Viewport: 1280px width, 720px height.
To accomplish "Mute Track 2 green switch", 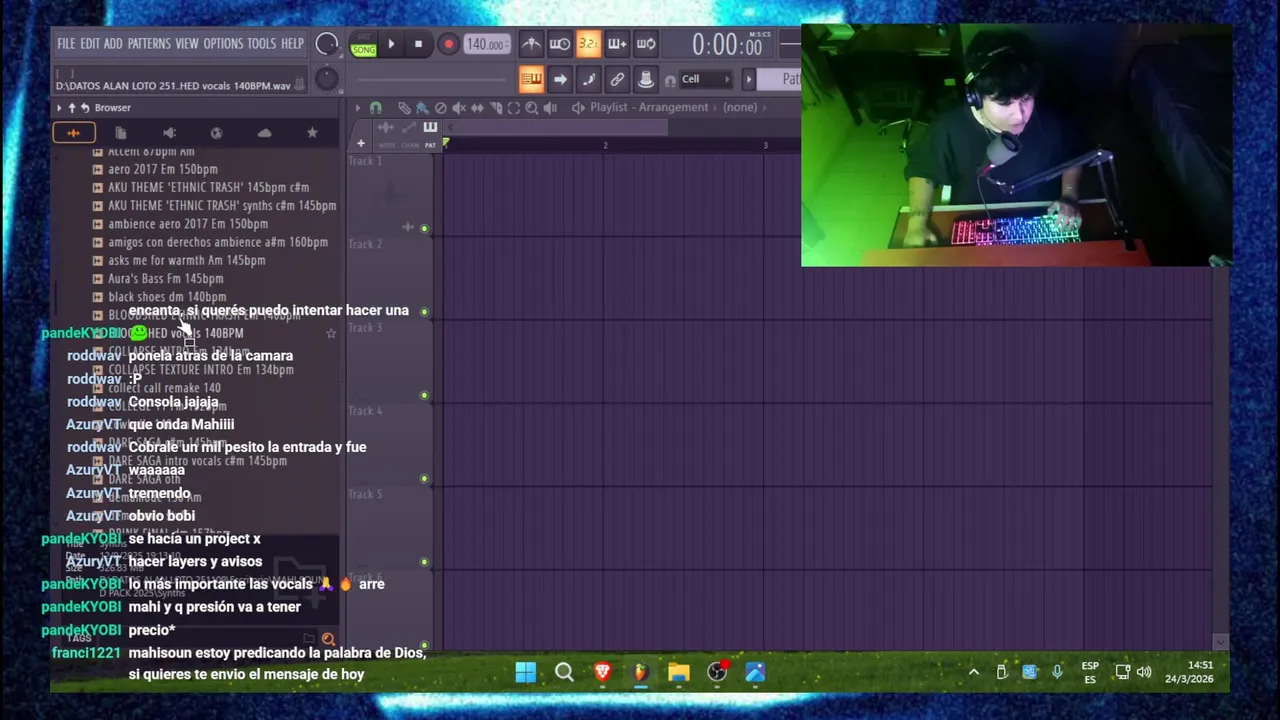I will tap(424, 311).
